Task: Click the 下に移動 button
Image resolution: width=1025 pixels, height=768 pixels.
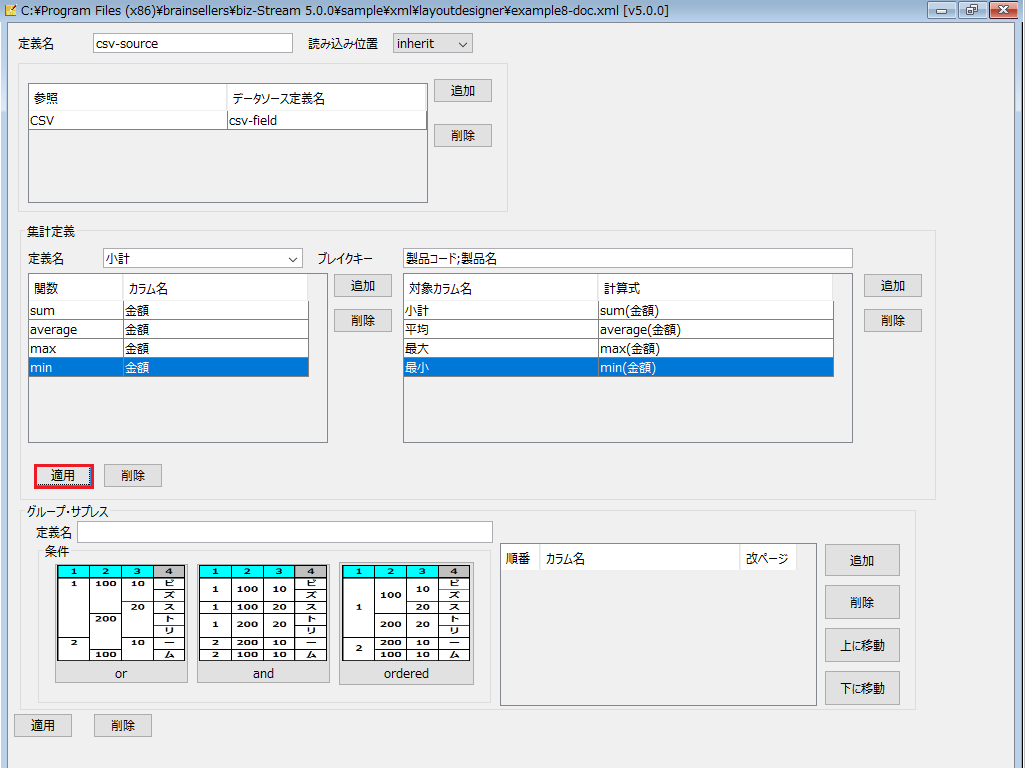Action: tap(862, 688)
